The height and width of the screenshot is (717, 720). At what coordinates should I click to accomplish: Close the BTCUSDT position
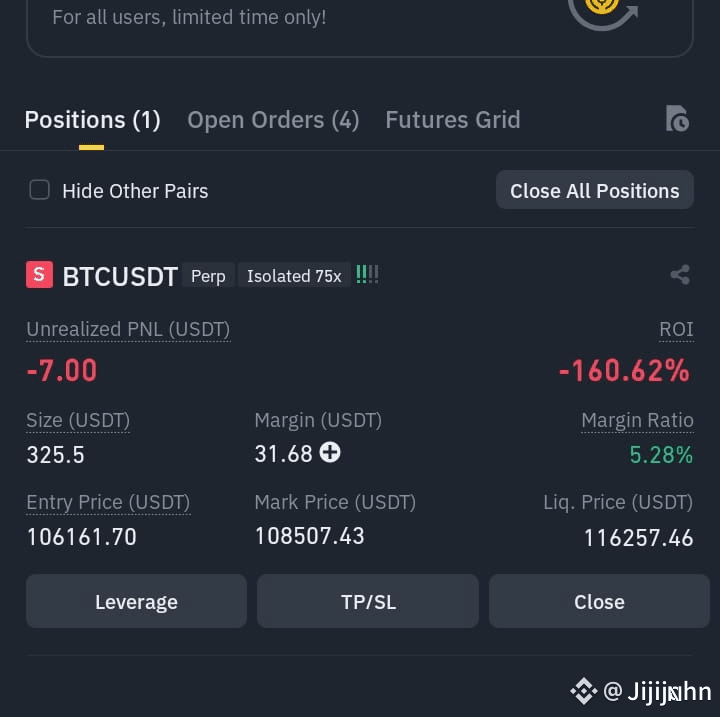pyautogui.click(x=599, y=601)
